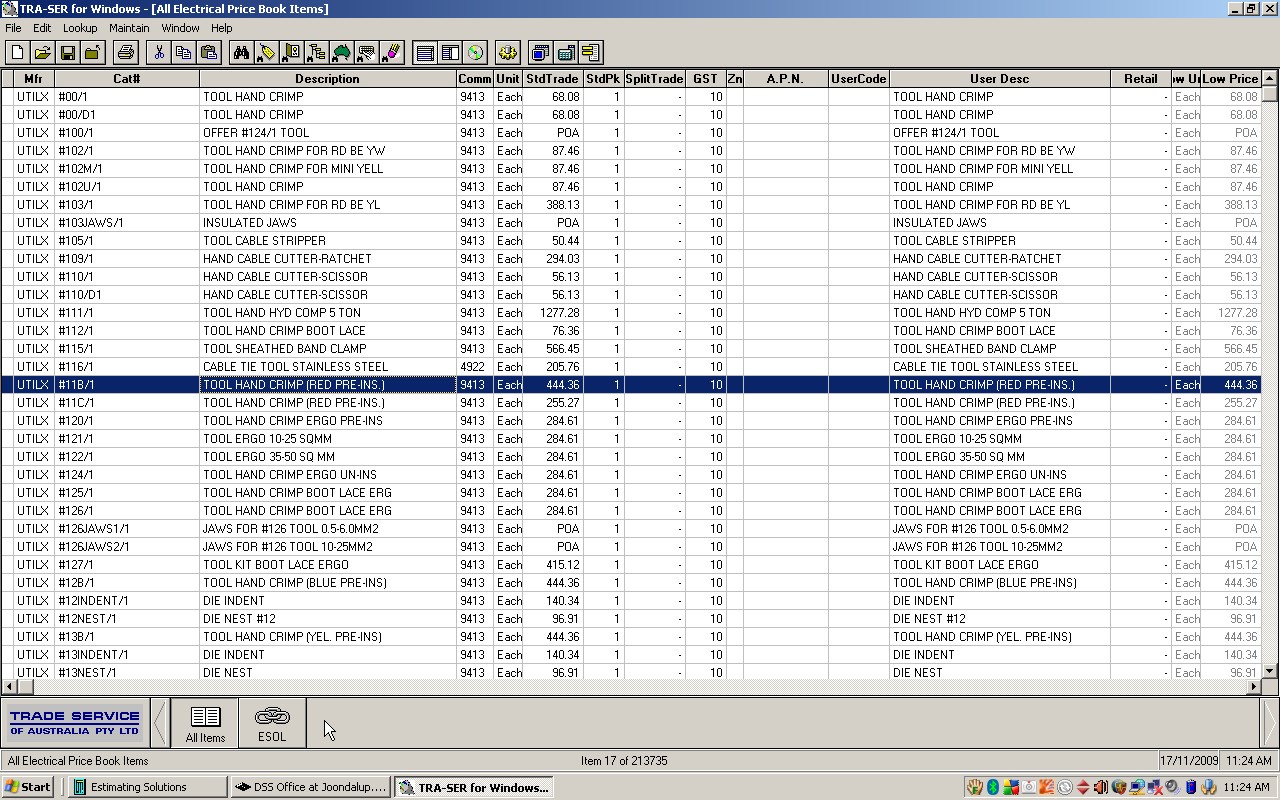Select the ESOL button
1280x800 pixels.
(x=272, y=723)
